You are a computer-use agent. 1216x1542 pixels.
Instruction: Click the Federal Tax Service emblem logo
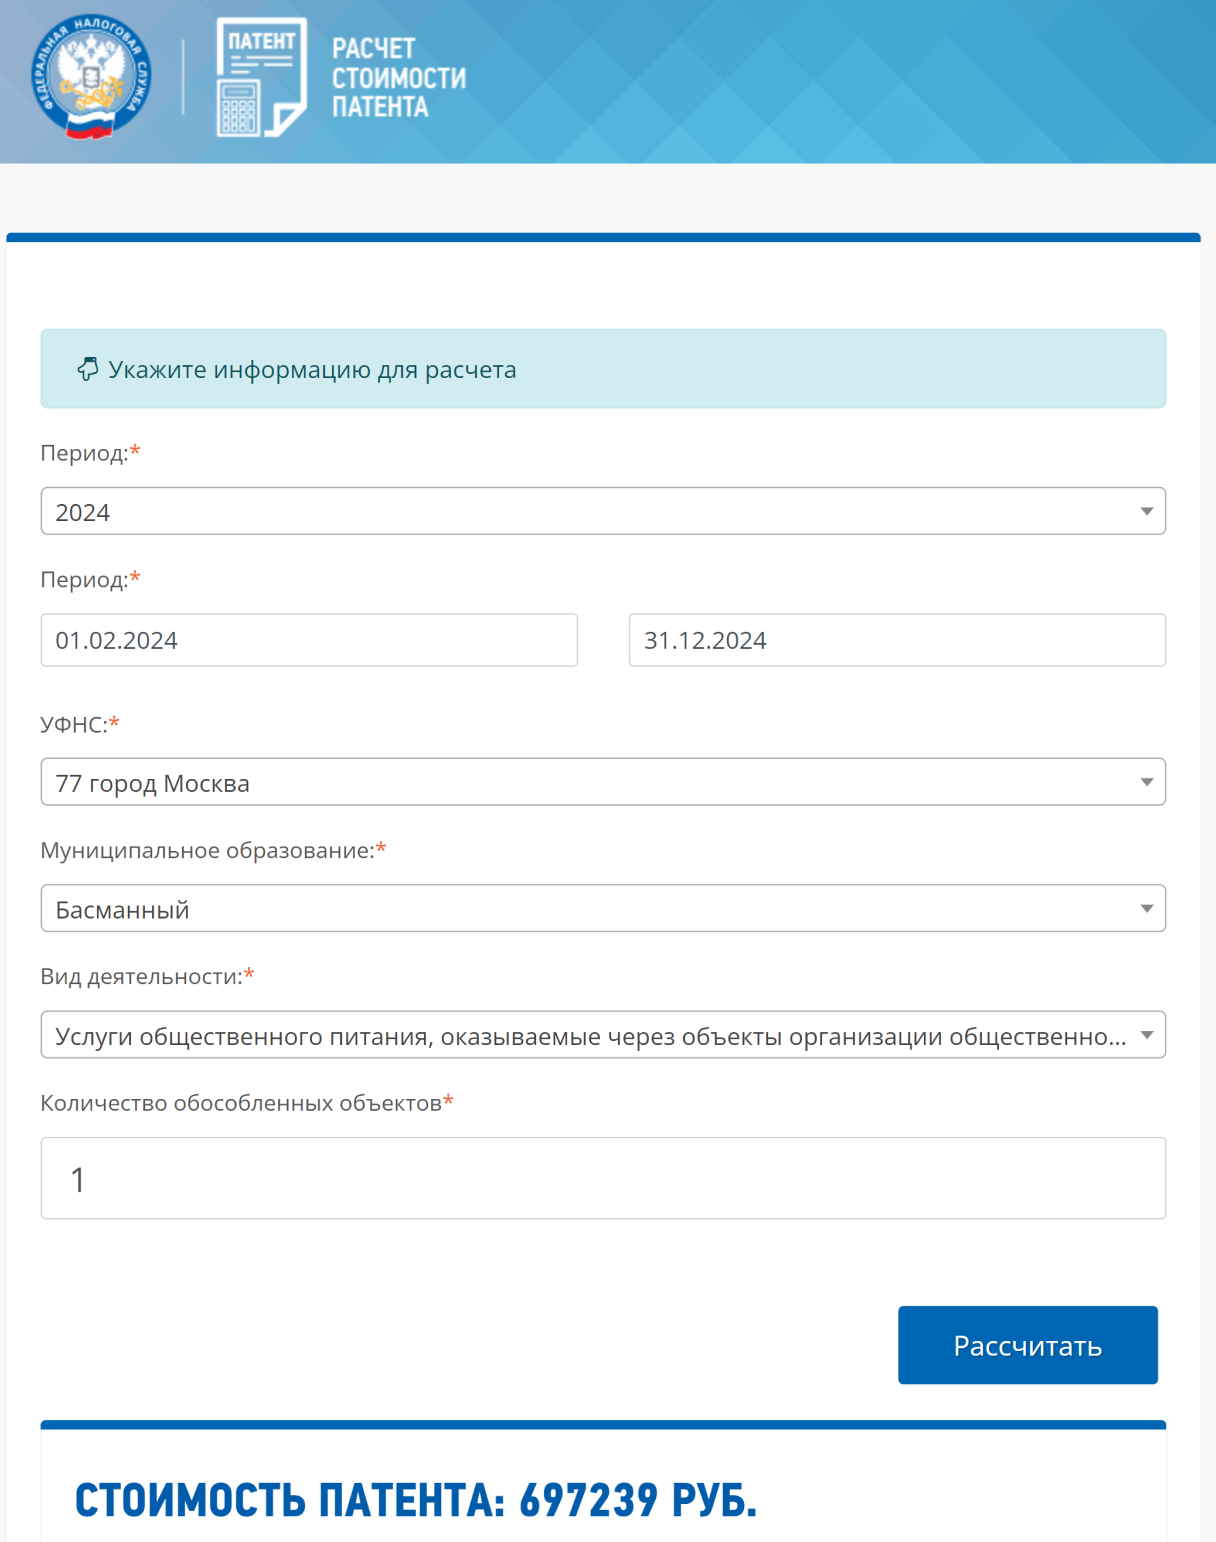point(91,76)
